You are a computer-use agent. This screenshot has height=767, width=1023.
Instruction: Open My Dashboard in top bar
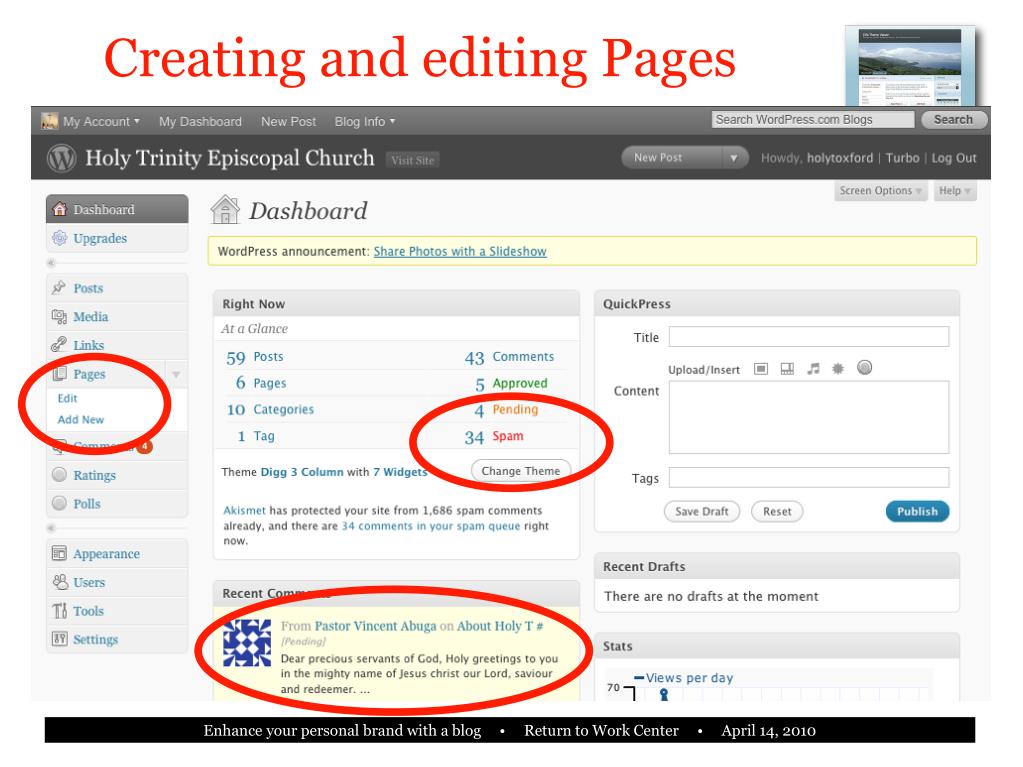click(200, 121)
